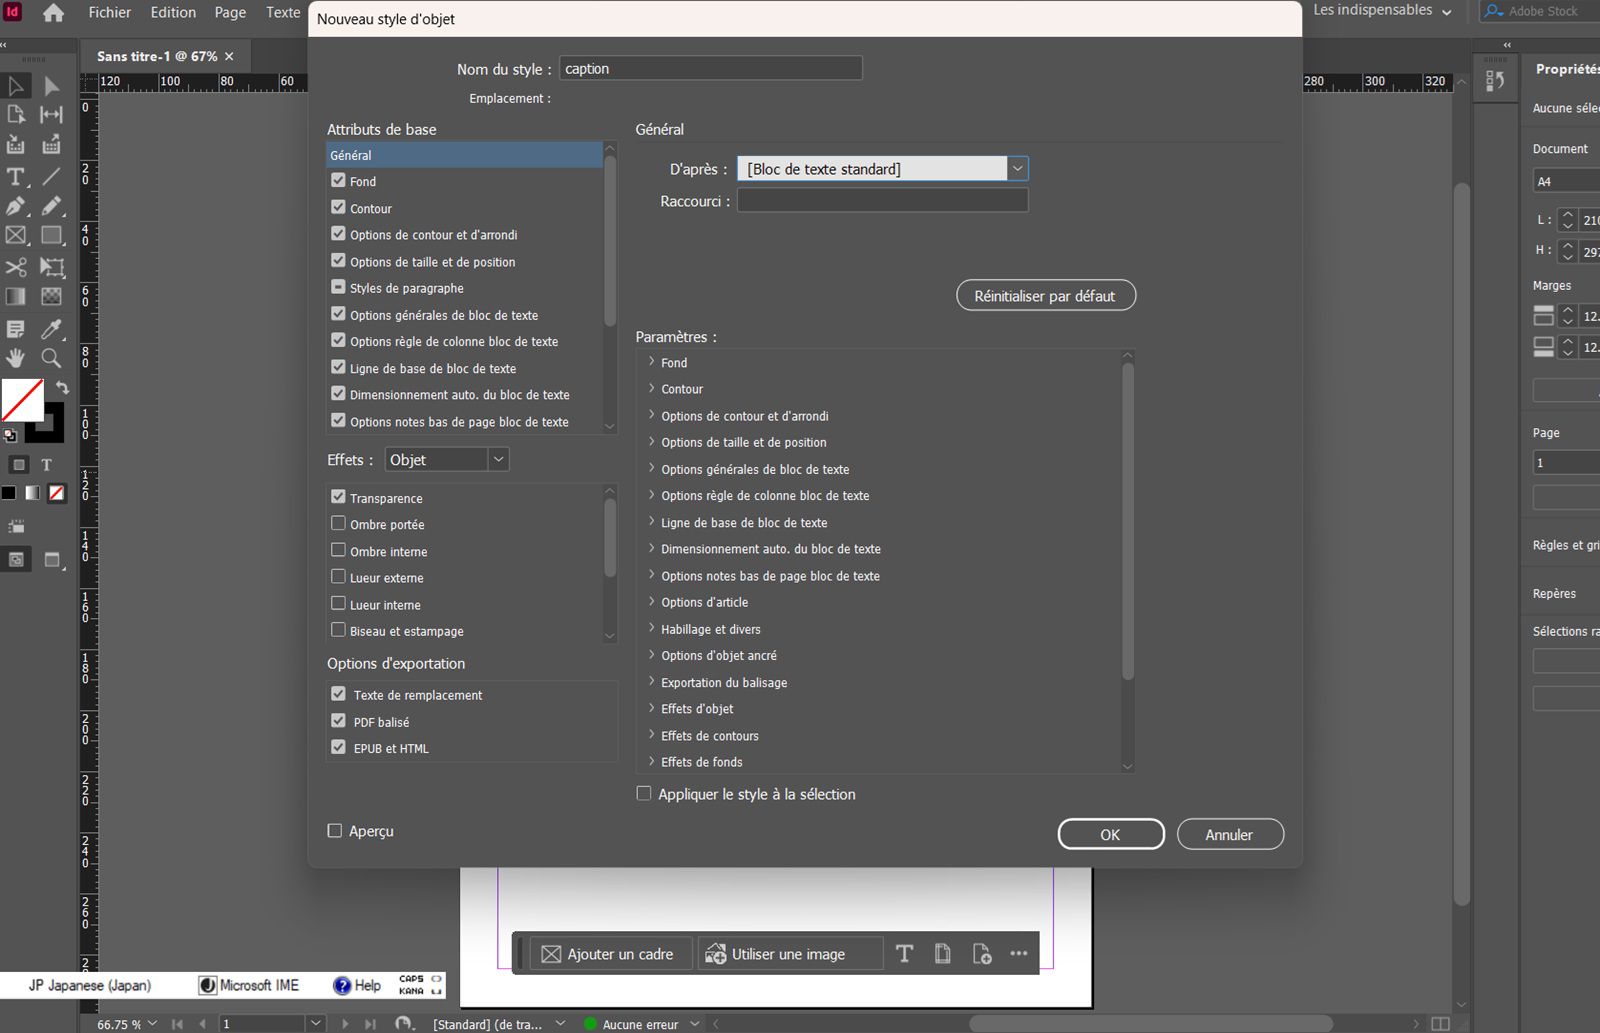Click the add page icon in contextual bar

click(x=982, y=954)
